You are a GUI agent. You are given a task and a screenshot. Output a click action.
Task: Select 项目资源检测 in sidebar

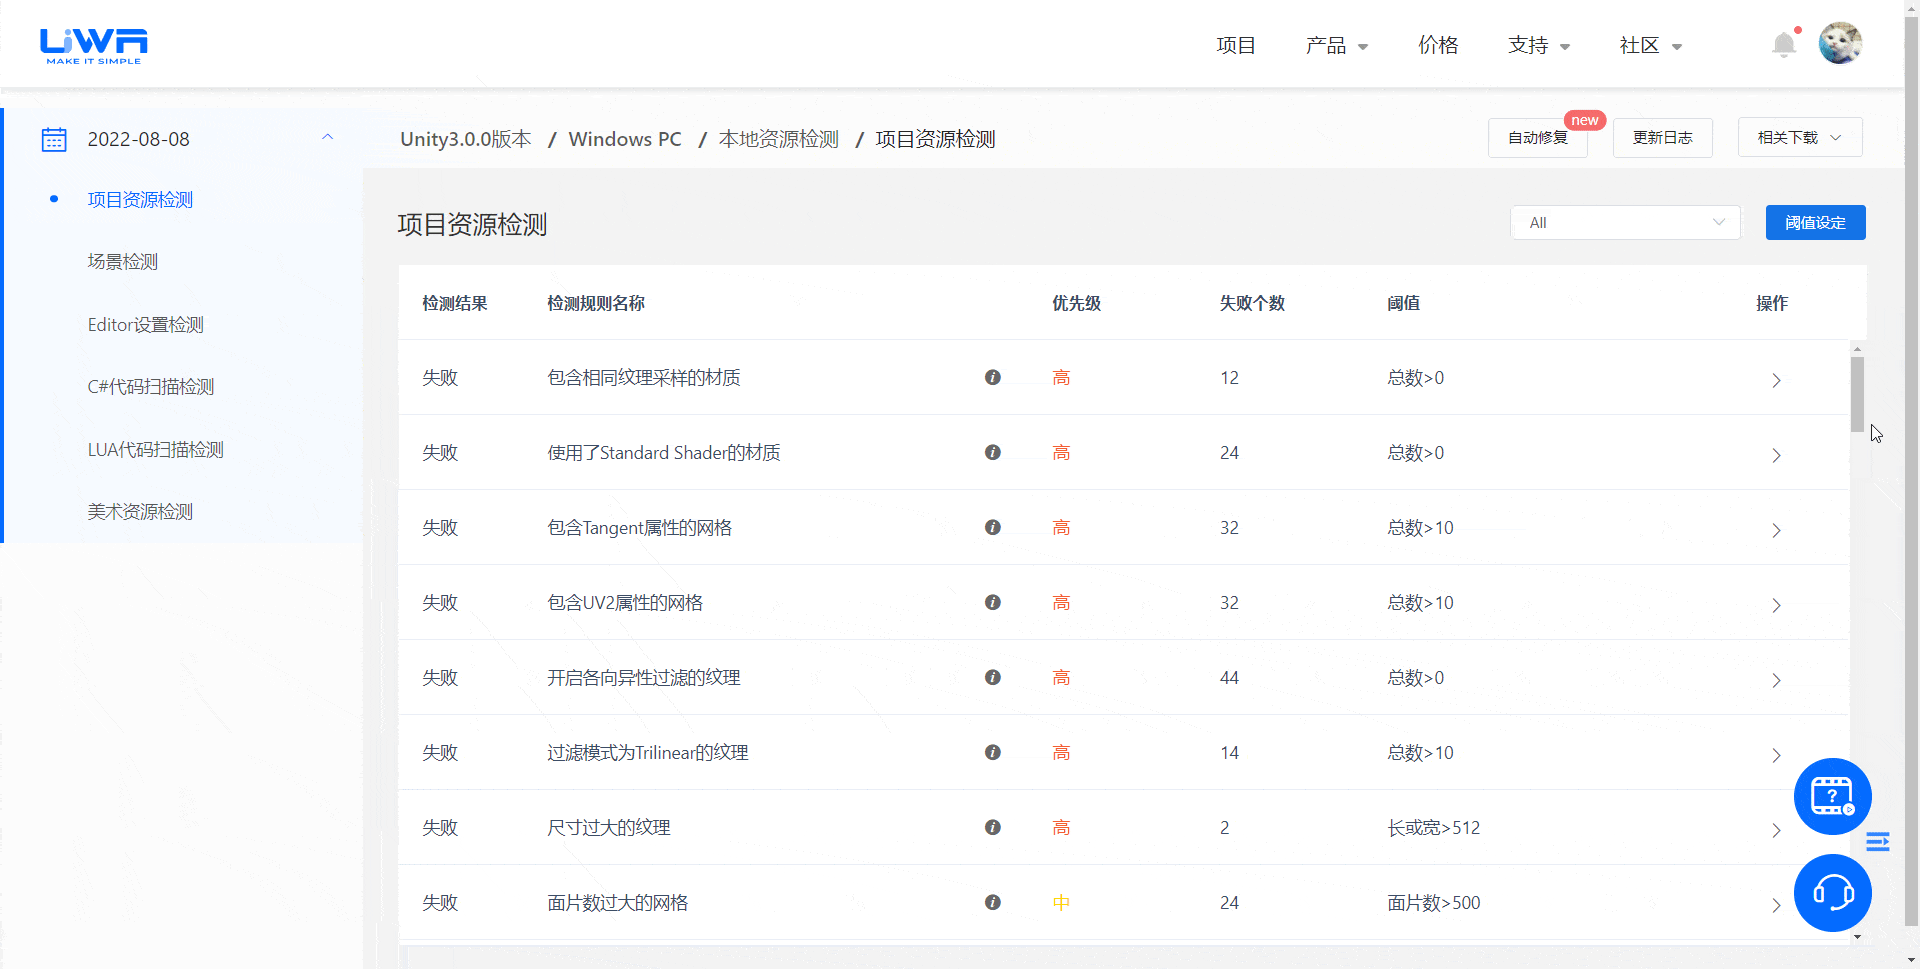coord(140,199)
